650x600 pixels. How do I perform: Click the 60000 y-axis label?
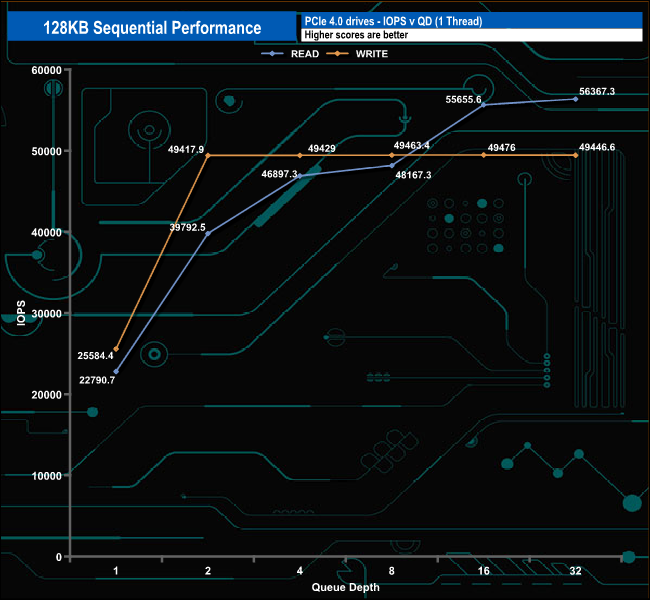(46, 70)
